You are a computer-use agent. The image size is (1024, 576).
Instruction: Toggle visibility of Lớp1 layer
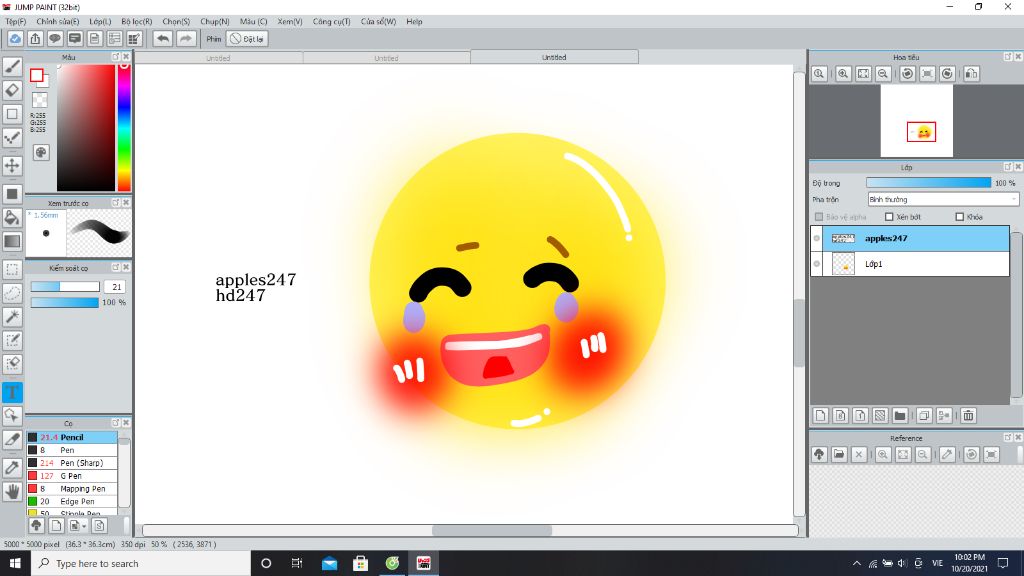[816, 264]
